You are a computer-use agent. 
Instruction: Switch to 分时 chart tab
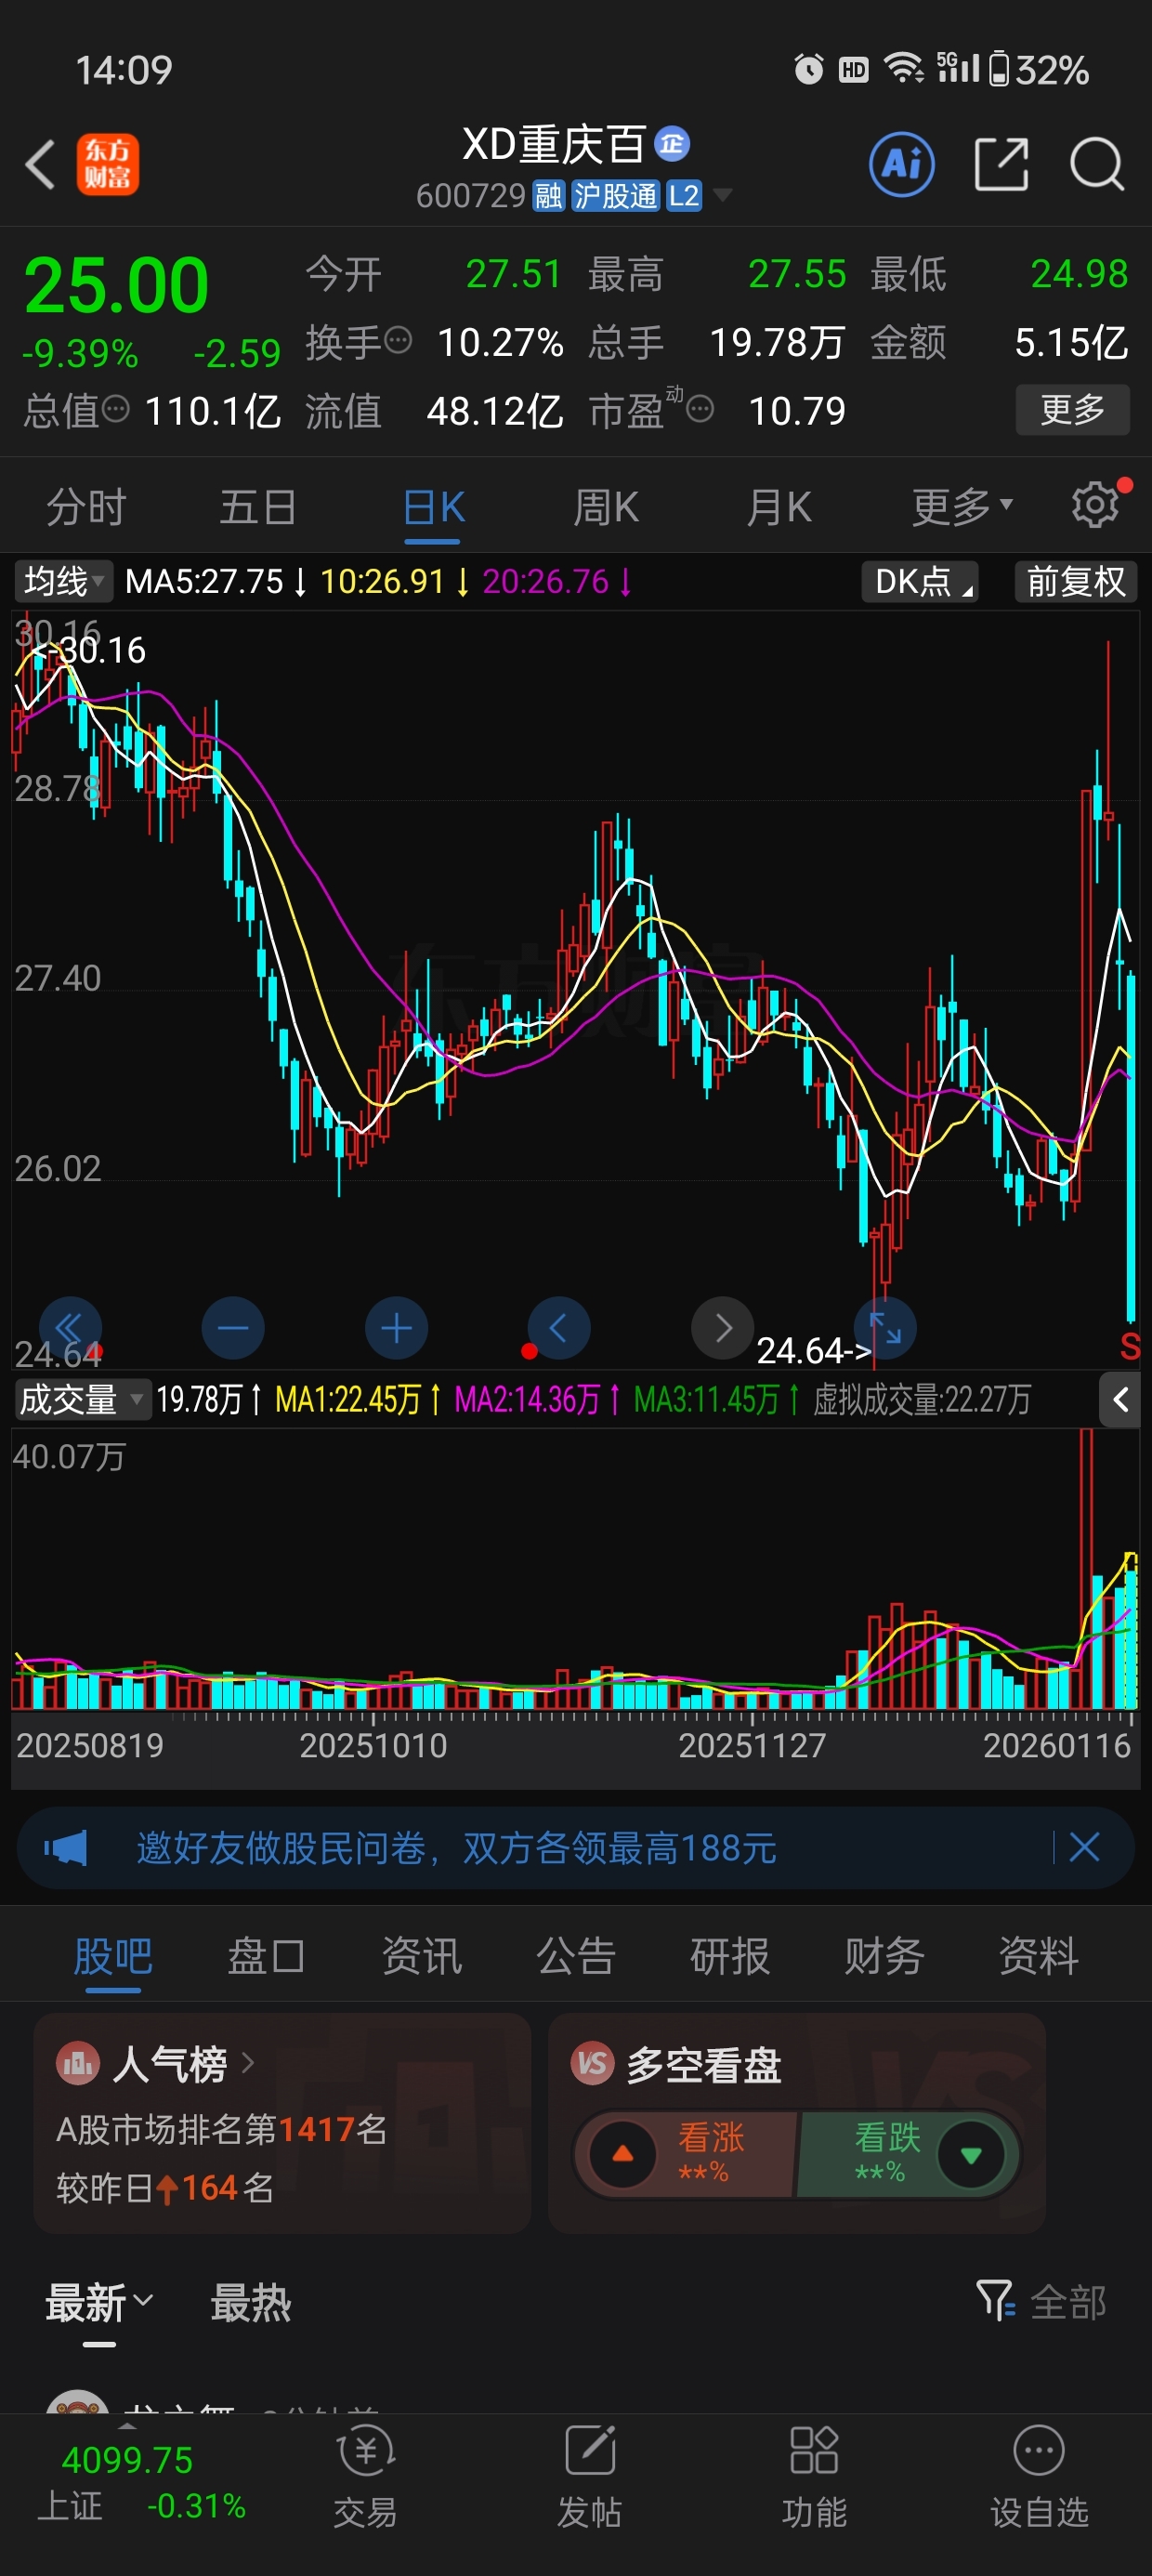coord(86,507)
